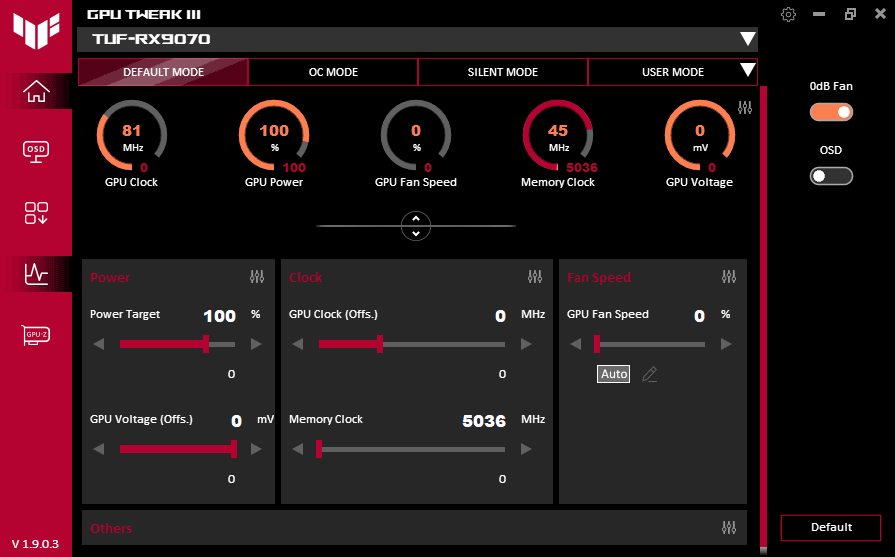The image size is (895, 557).
Task: Expand the TUF-RX9070 GPU selection dropdown
Action: coord(747,39)
